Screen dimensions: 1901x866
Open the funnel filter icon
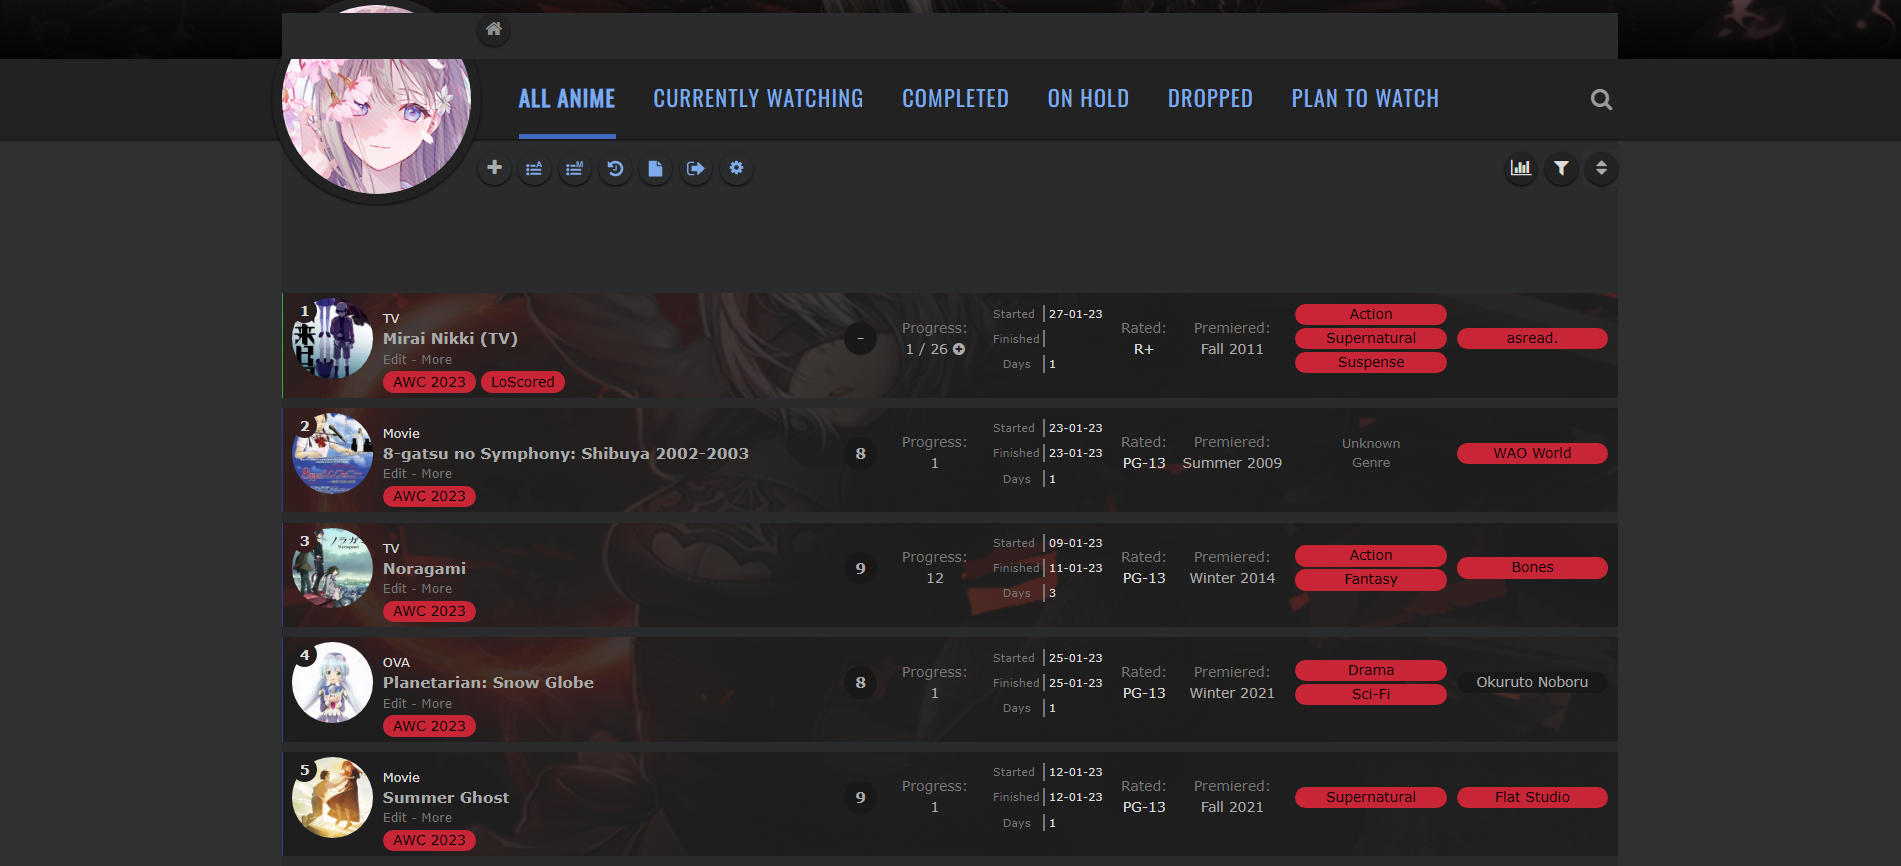pyautogui.click(x=1561, y=168)
